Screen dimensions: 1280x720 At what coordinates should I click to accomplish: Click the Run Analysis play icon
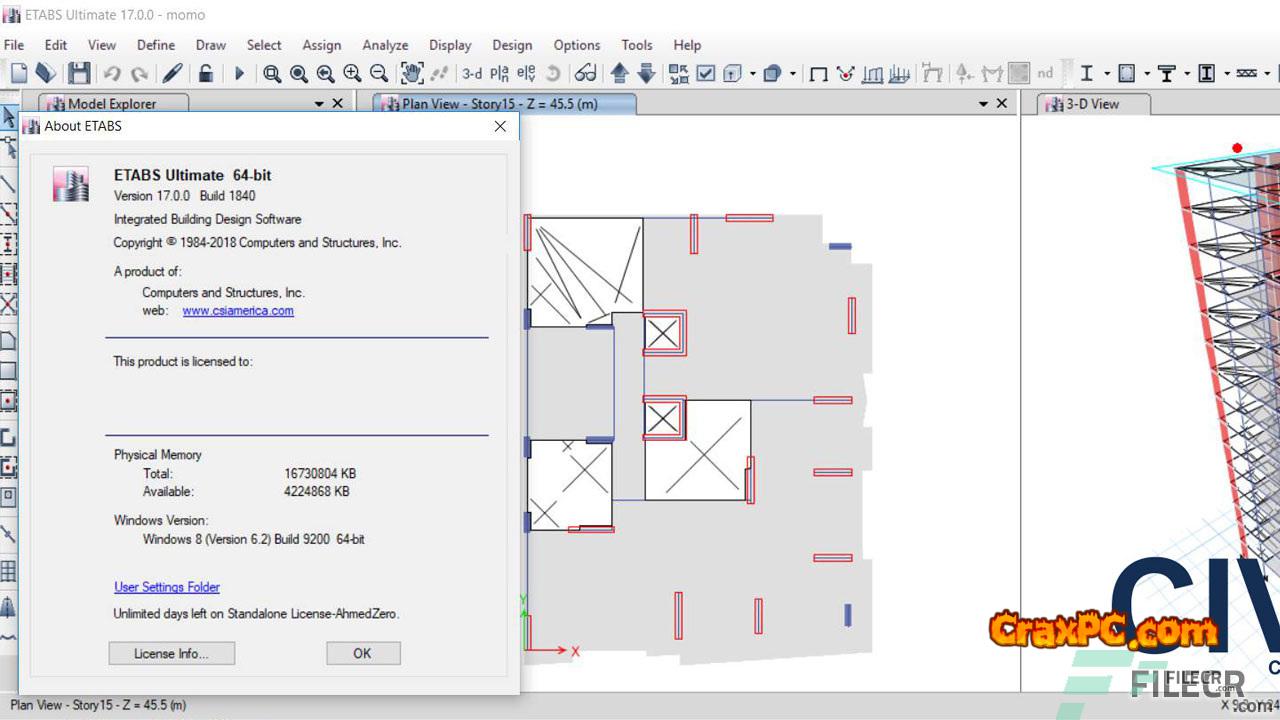[239, 73]
